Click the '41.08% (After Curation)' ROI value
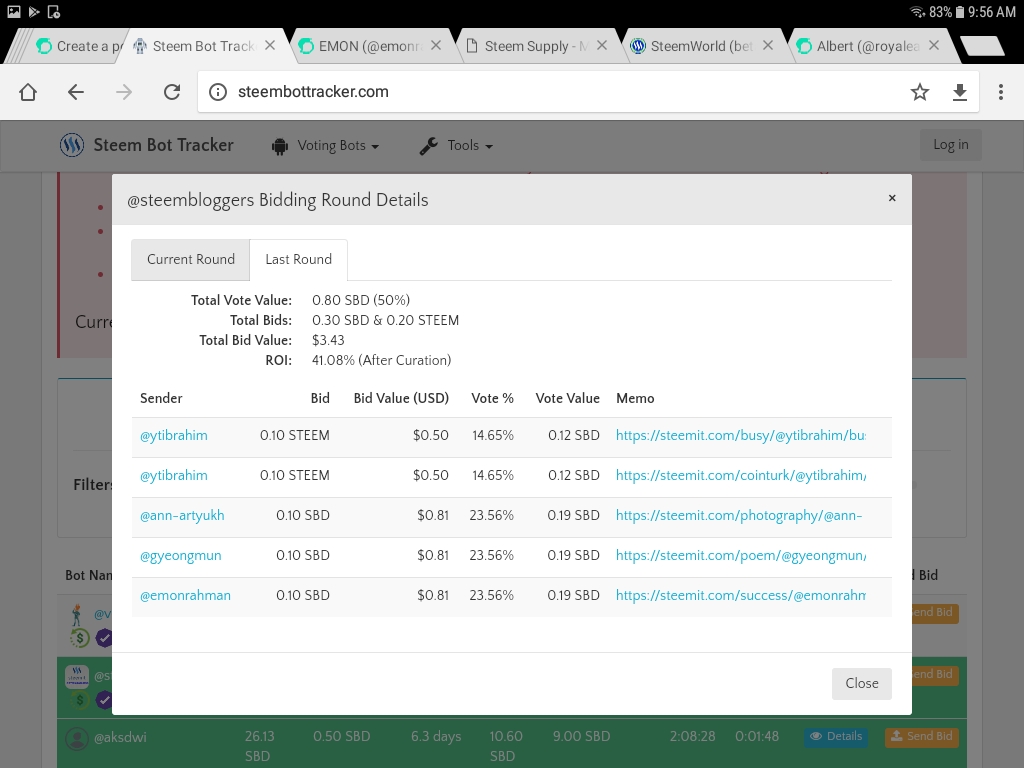Screen dimensions: 1024x768 point(381,360)
